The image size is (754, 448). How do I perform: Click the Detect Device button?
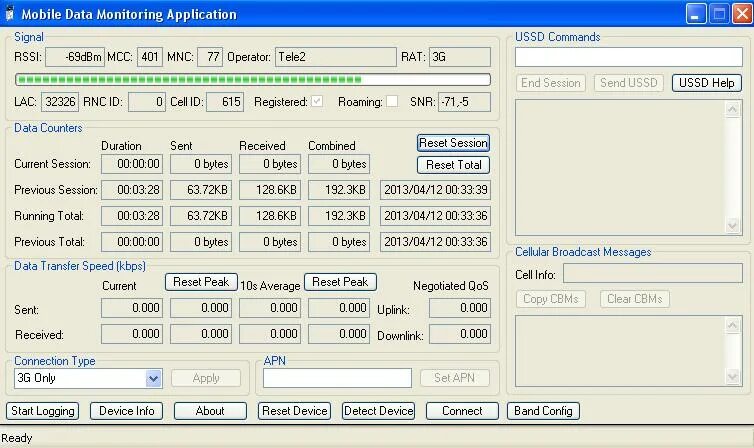378,411
